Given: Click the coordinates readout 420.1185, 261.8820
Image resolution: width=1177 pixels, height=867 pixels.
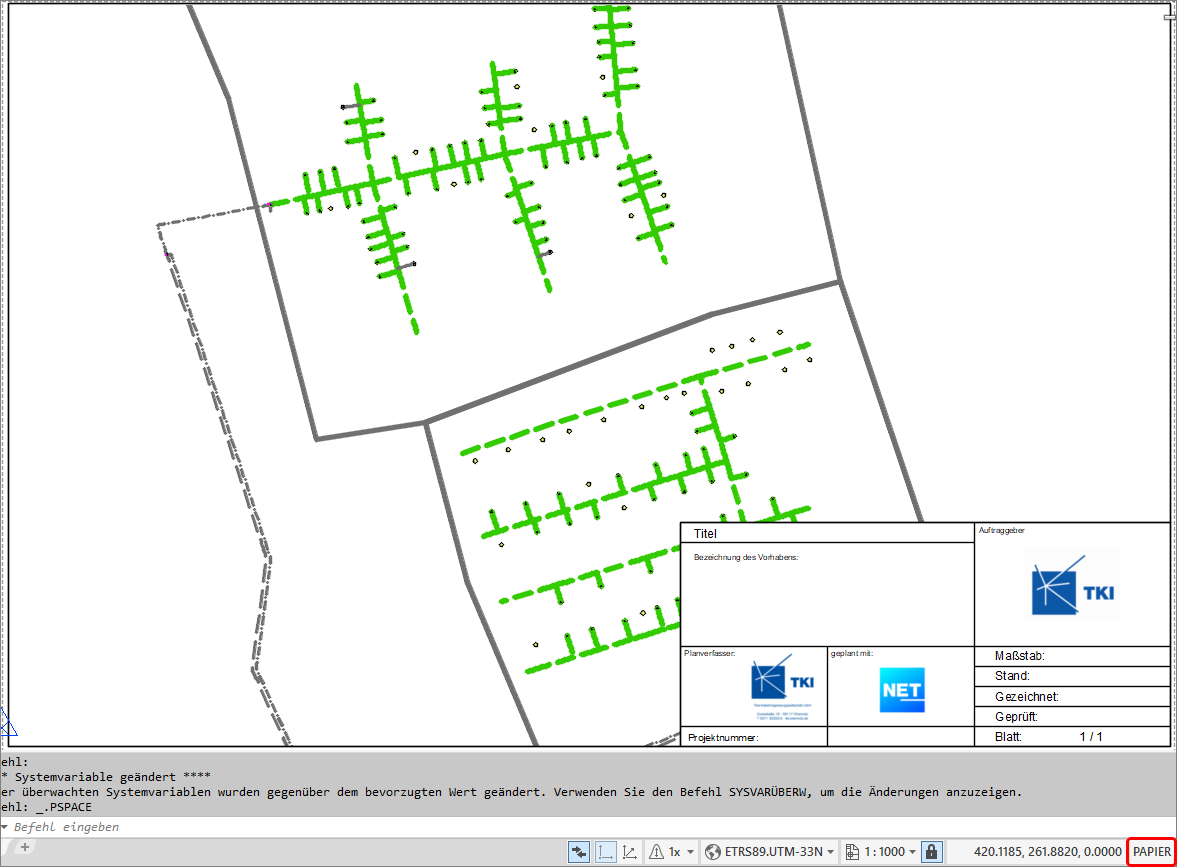Looking at the screenshot, I should 1048,852.
